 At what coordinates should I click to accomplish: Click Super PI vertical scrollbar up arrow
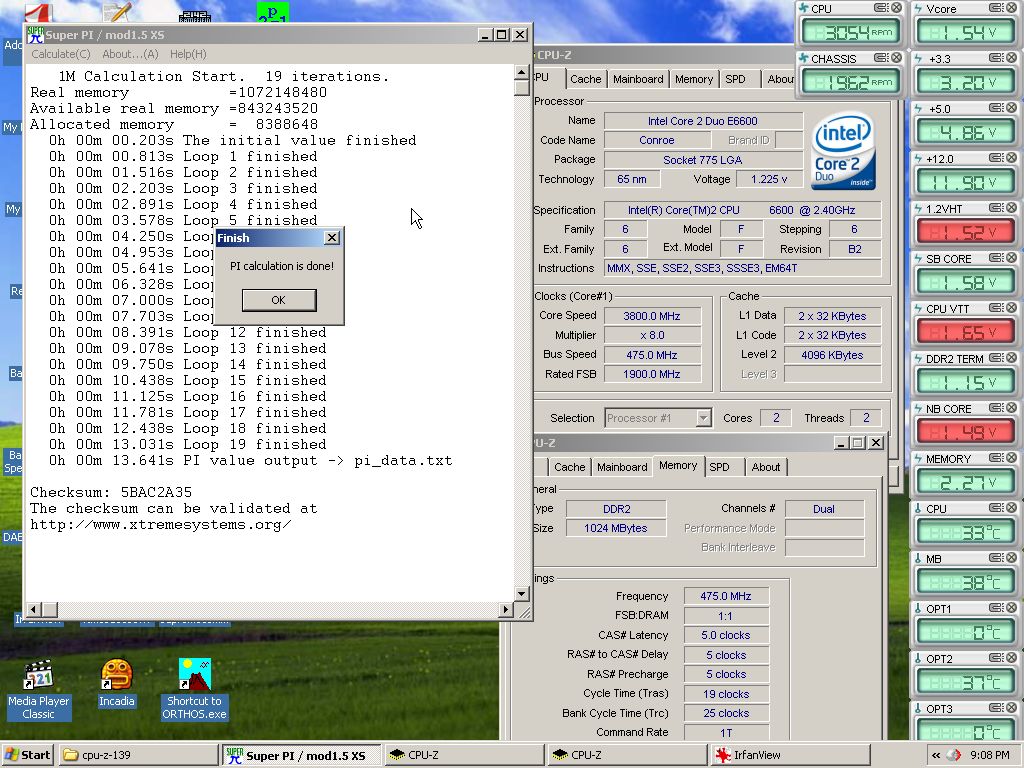[x=522, y=72]
